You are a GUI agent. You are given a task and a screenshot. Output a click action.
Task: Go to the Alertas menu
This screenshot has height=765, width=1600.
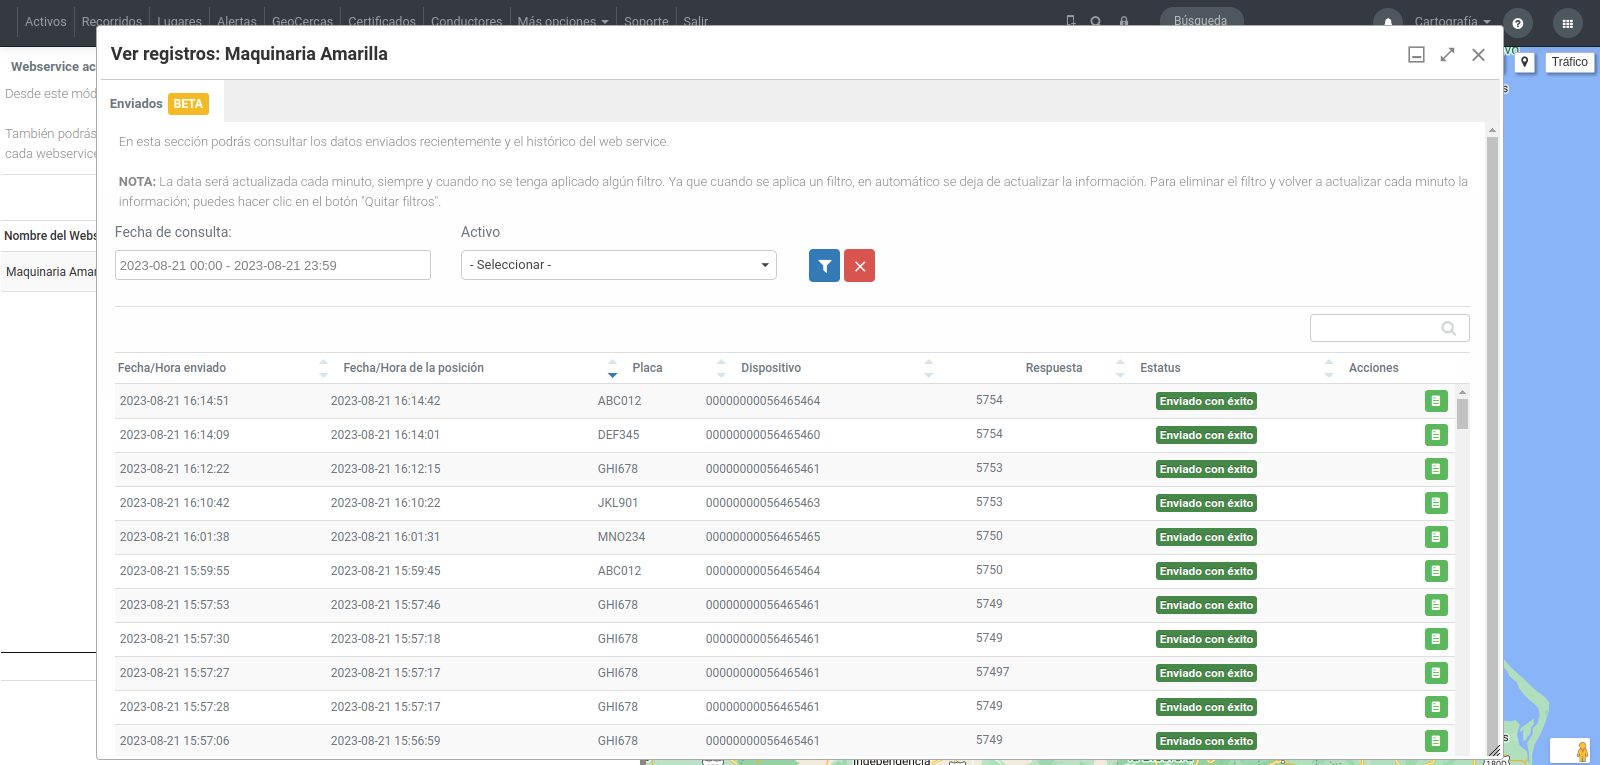pyautogui.click(x=237, y=21)
